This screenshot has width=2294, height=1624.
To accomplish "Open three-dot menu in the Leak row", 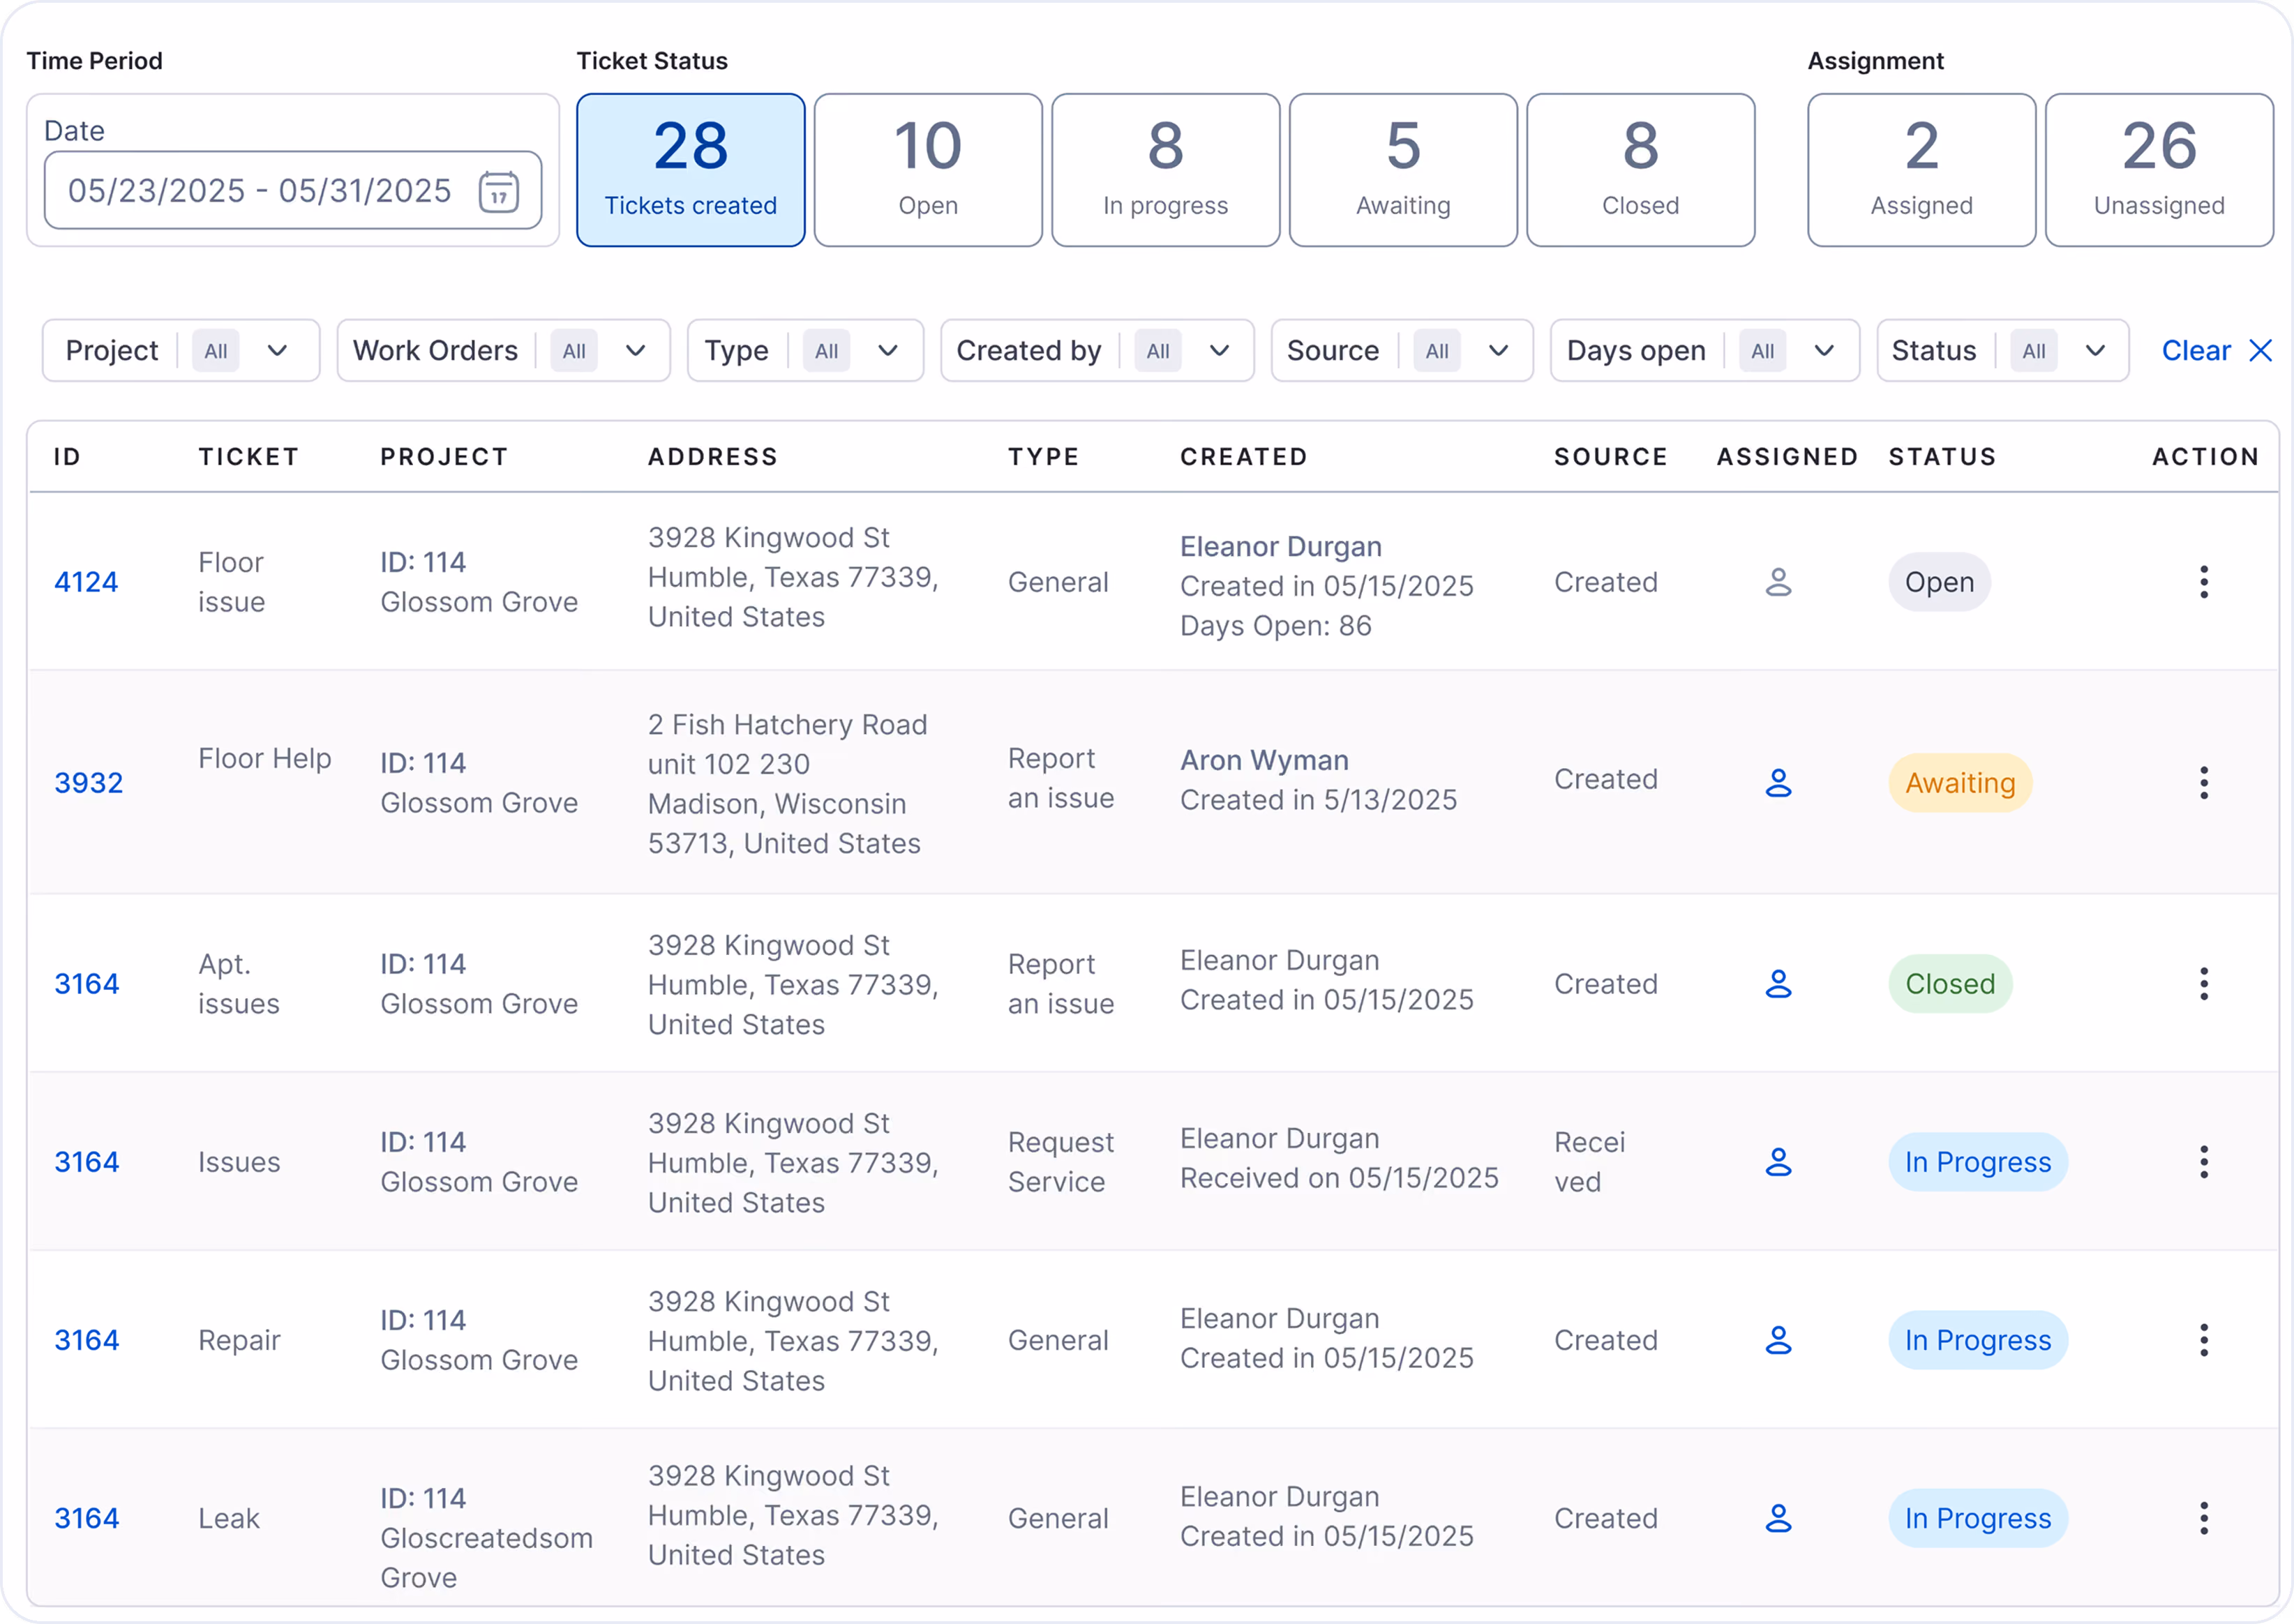I will 2203,1518.
